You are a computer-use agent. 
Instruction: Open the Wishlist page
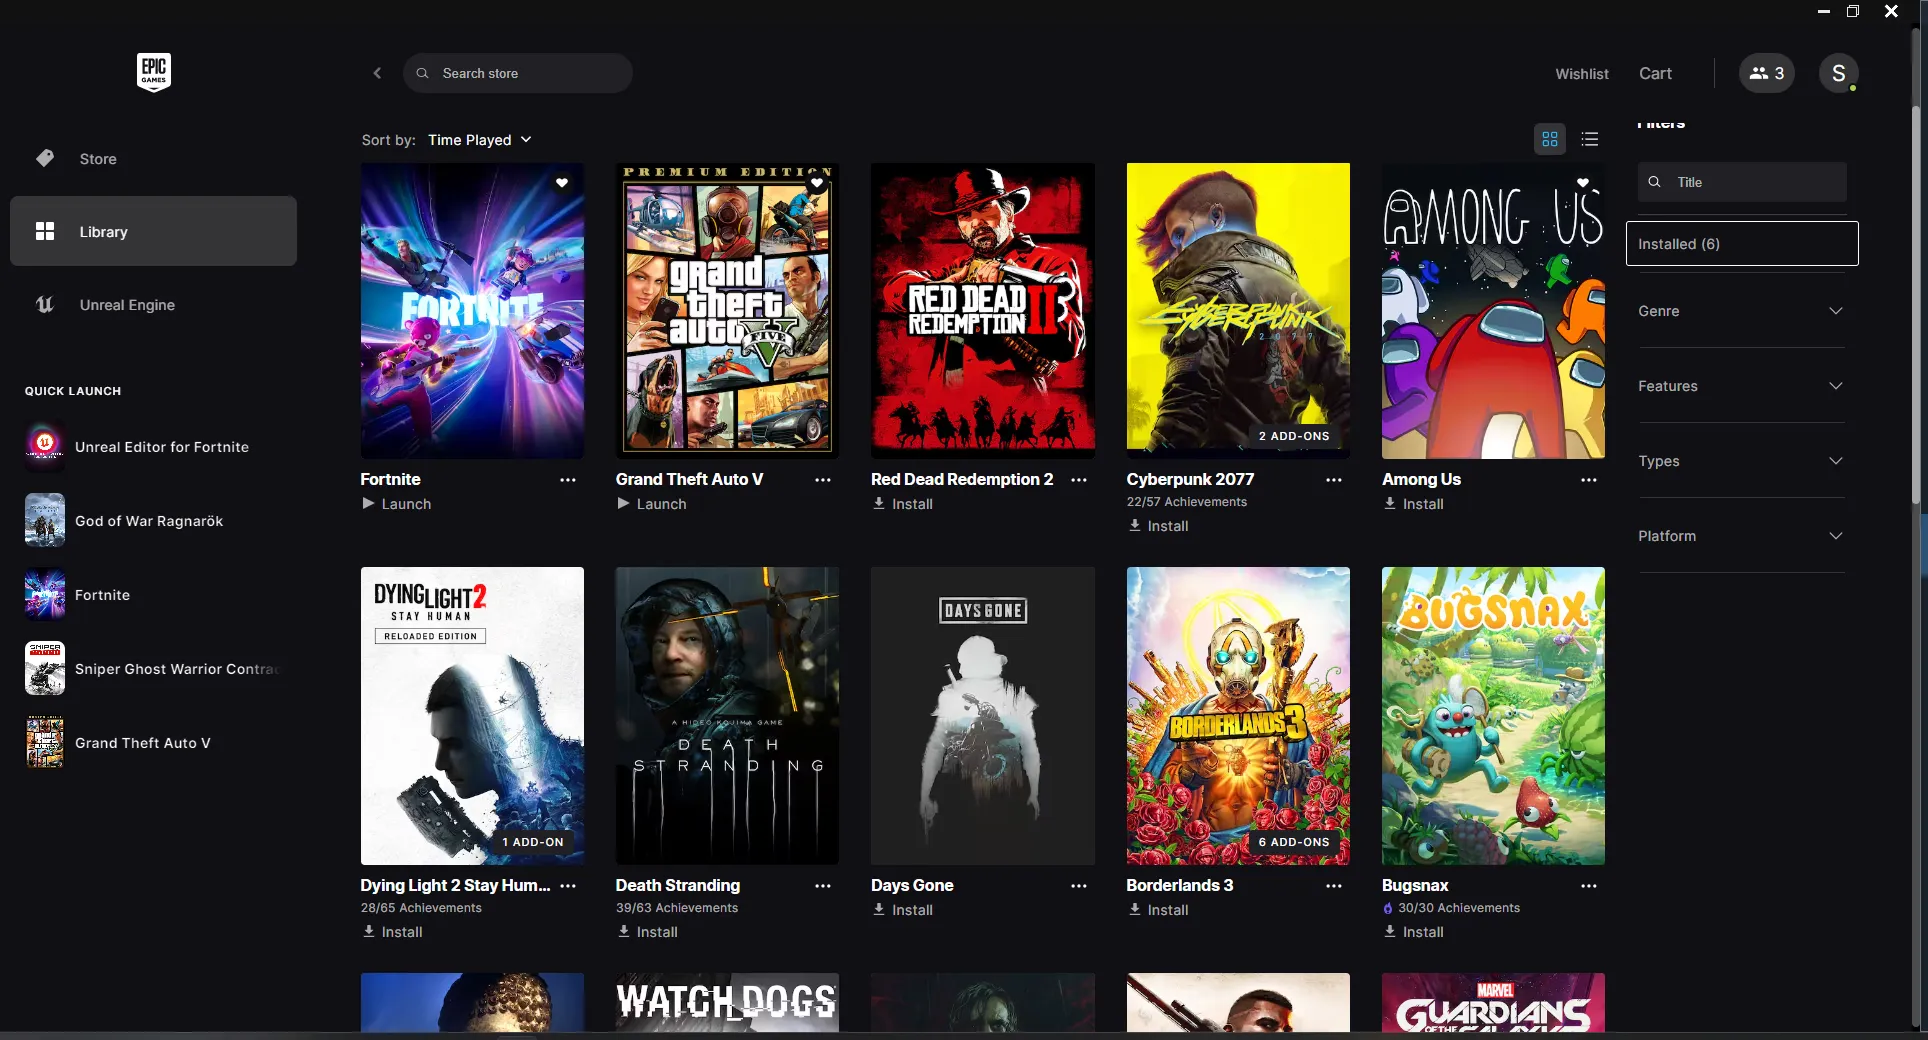pyautogui.click(x=1581, y=73)
